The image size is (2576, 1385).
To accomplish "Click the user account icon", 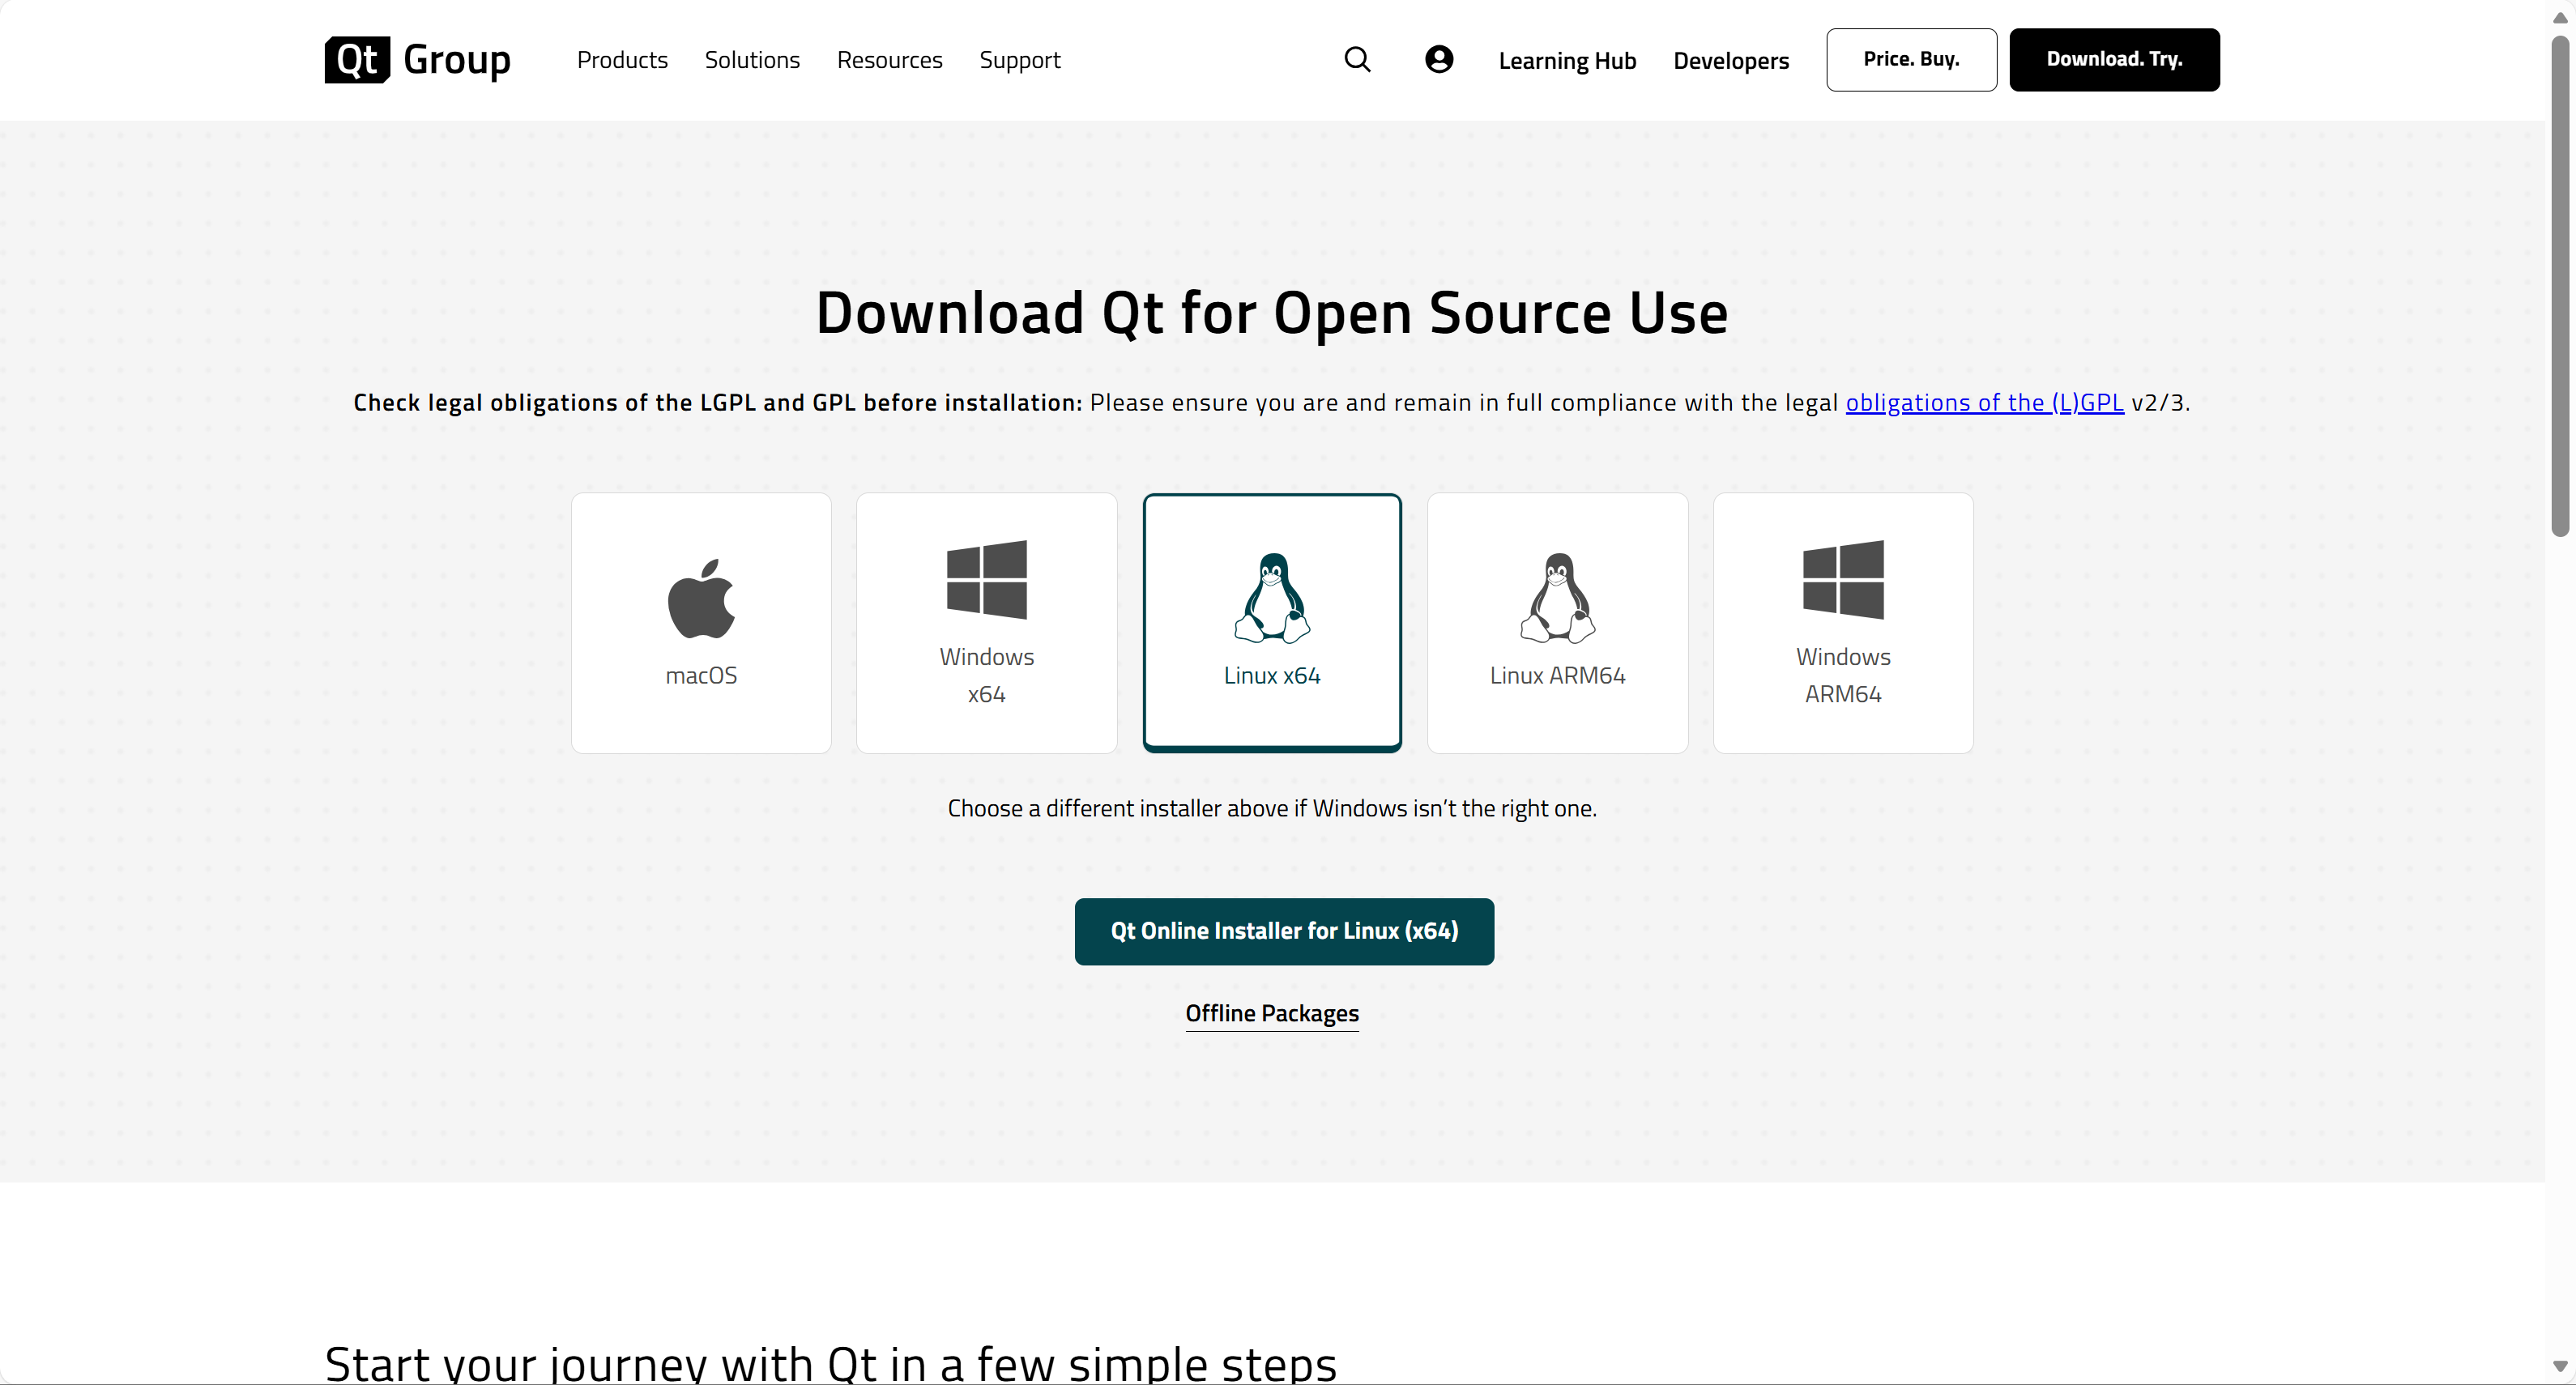I will pos(1438,60).
